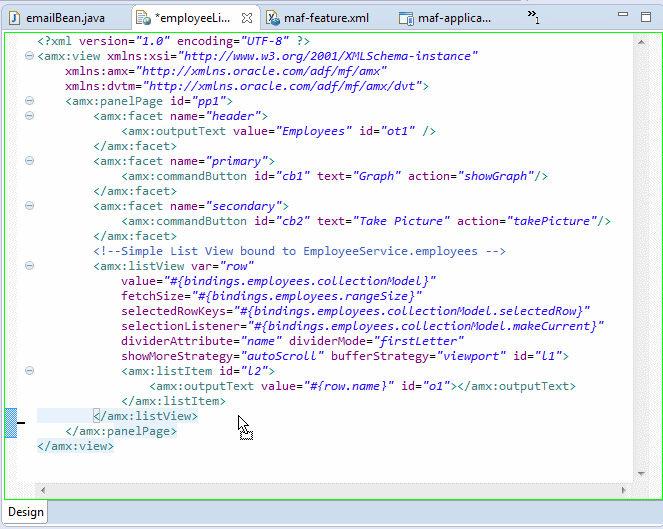This screenshot has width=663, height=529.
Task: Click the application icon on the maf-applica... tab
Action: (x=406, y=19)
